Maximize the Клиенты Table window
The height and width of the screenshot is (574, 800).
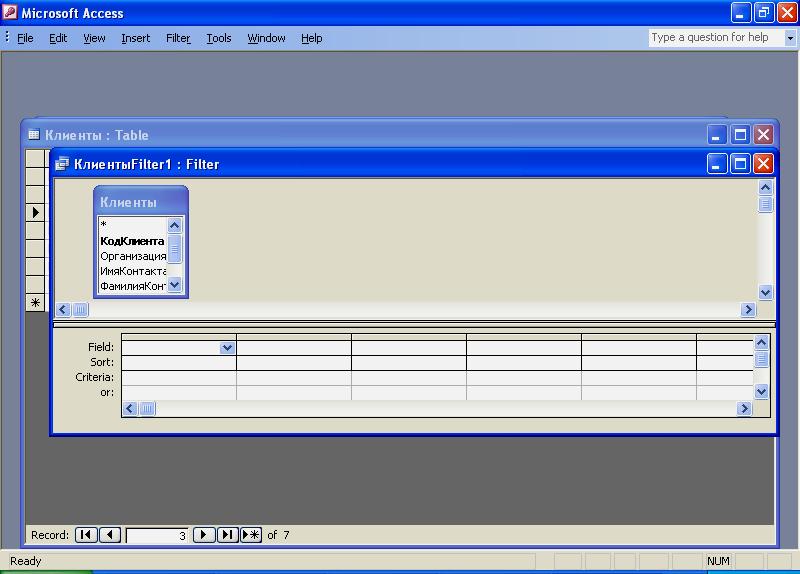(x=740, y=135)
